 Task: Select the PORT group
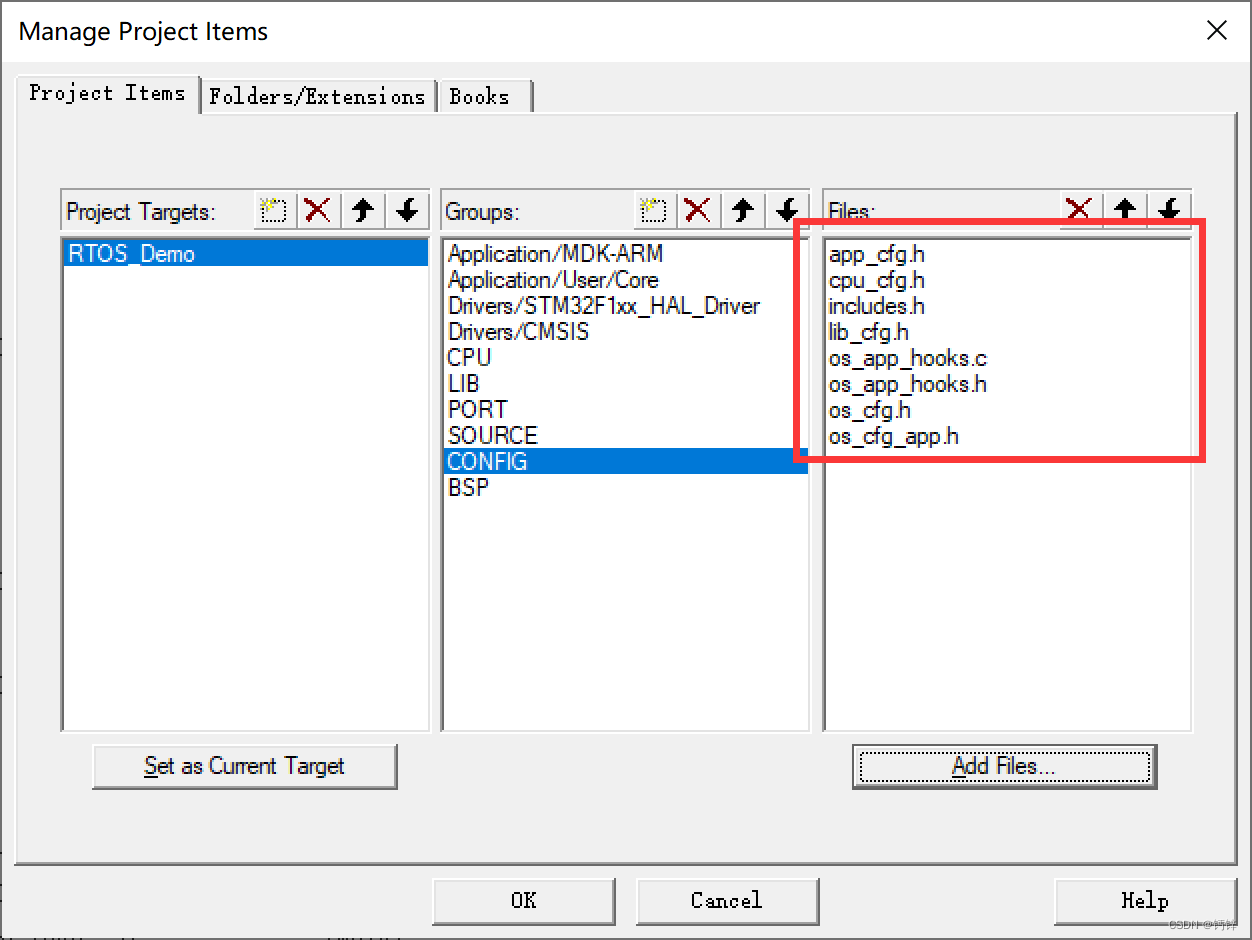(625, 410)
